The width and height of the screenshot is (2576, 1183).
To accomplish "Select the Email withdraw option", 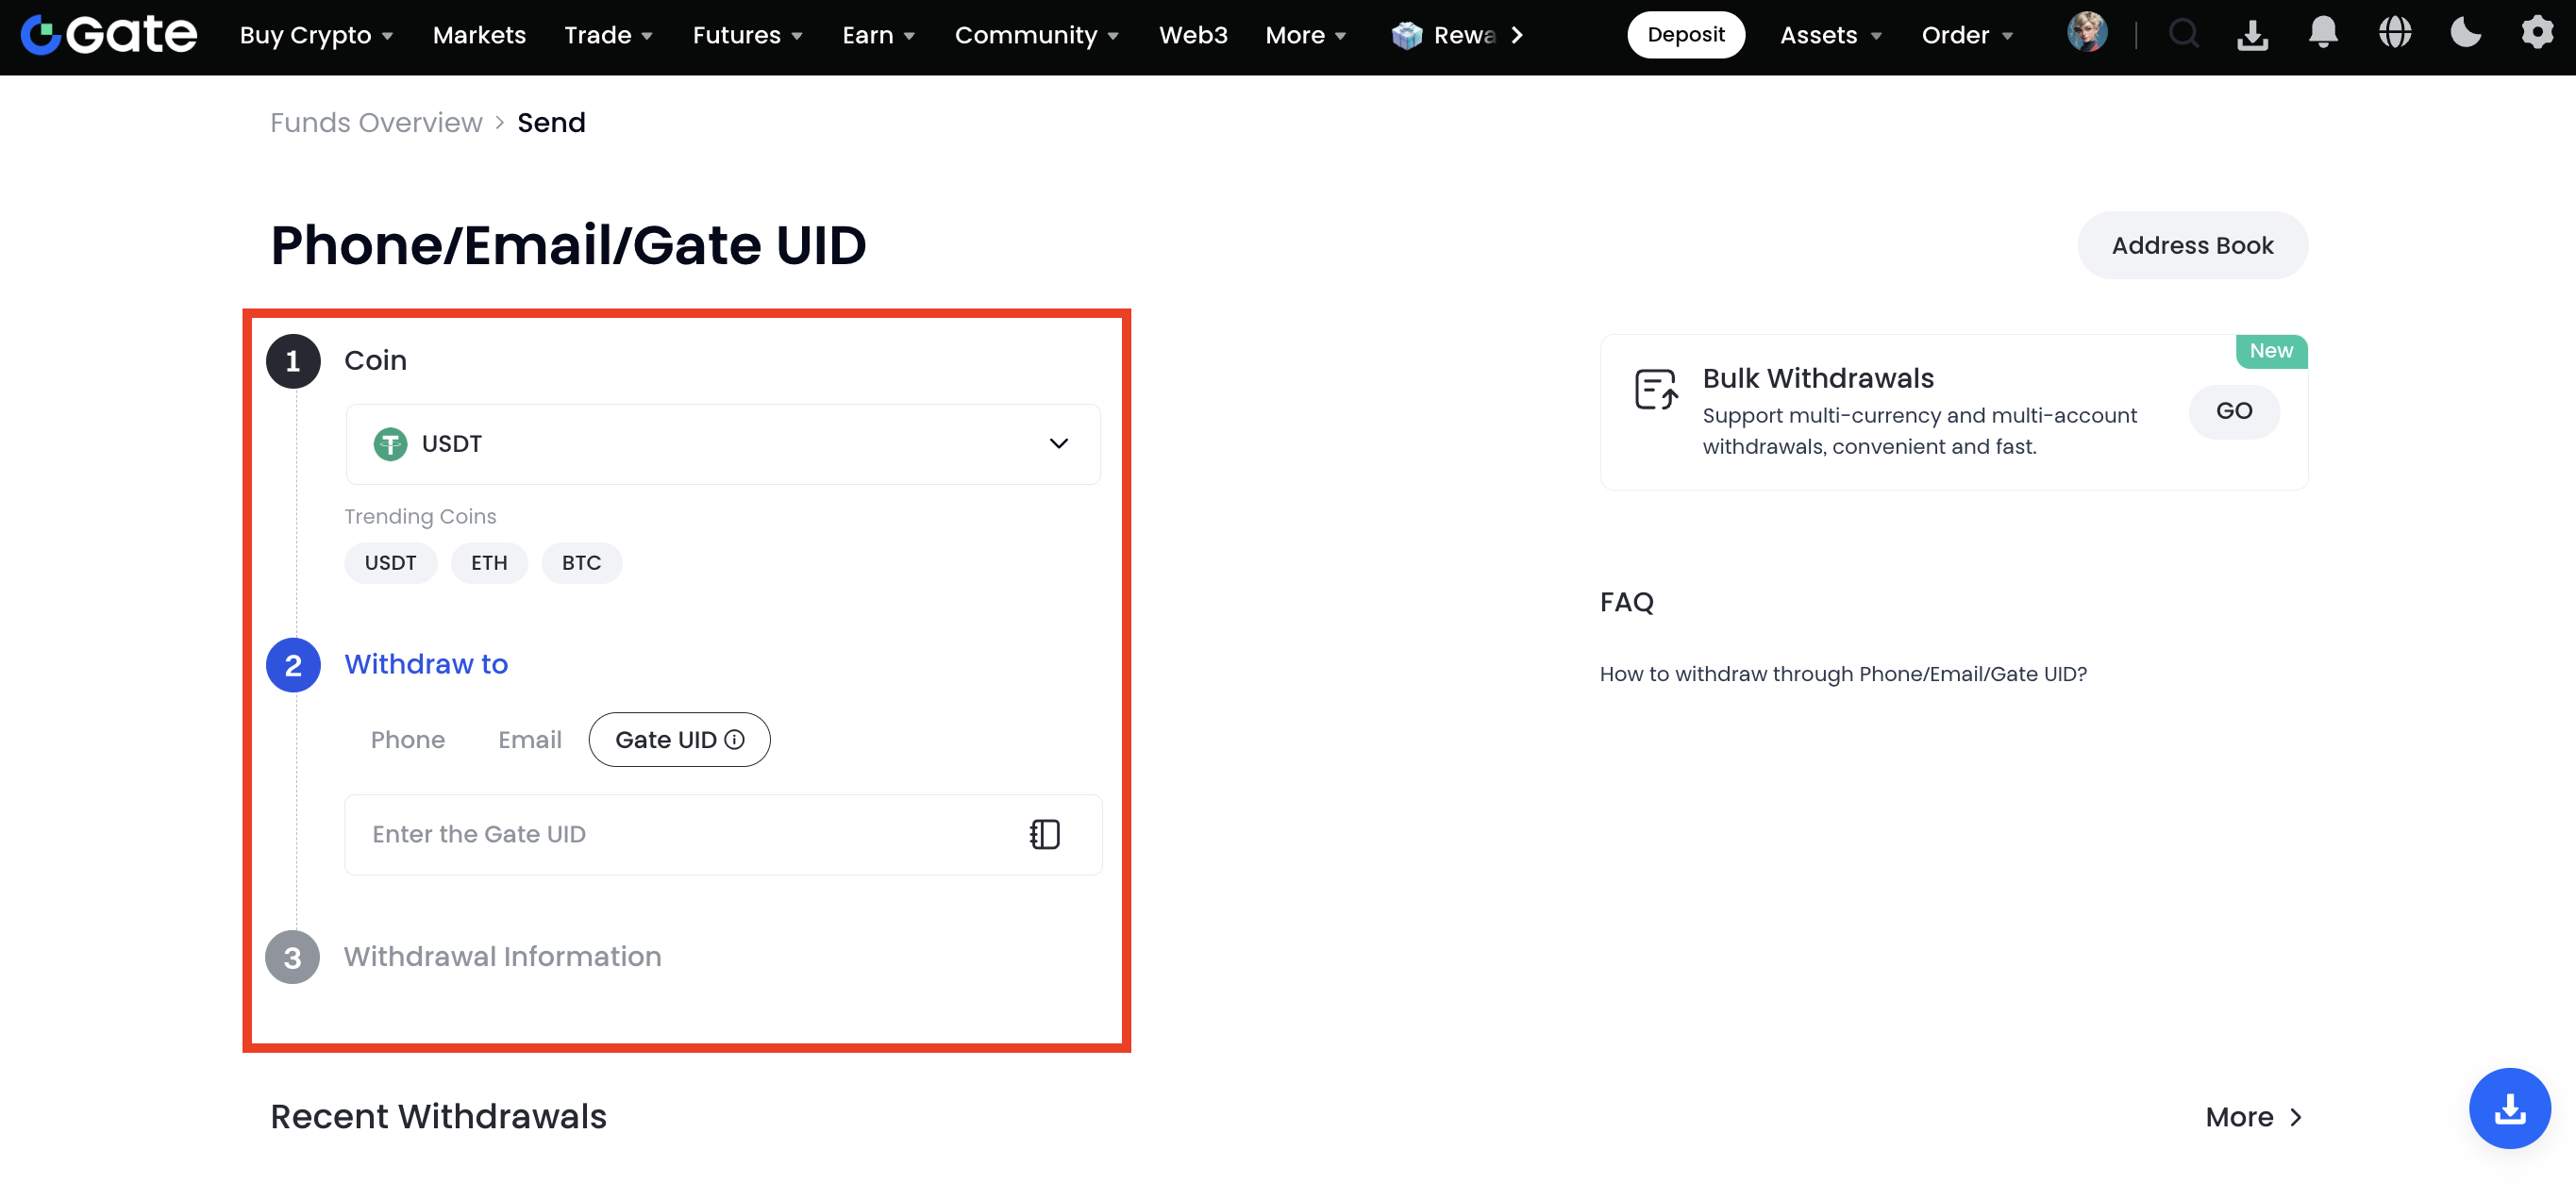I will click(529, 740).
